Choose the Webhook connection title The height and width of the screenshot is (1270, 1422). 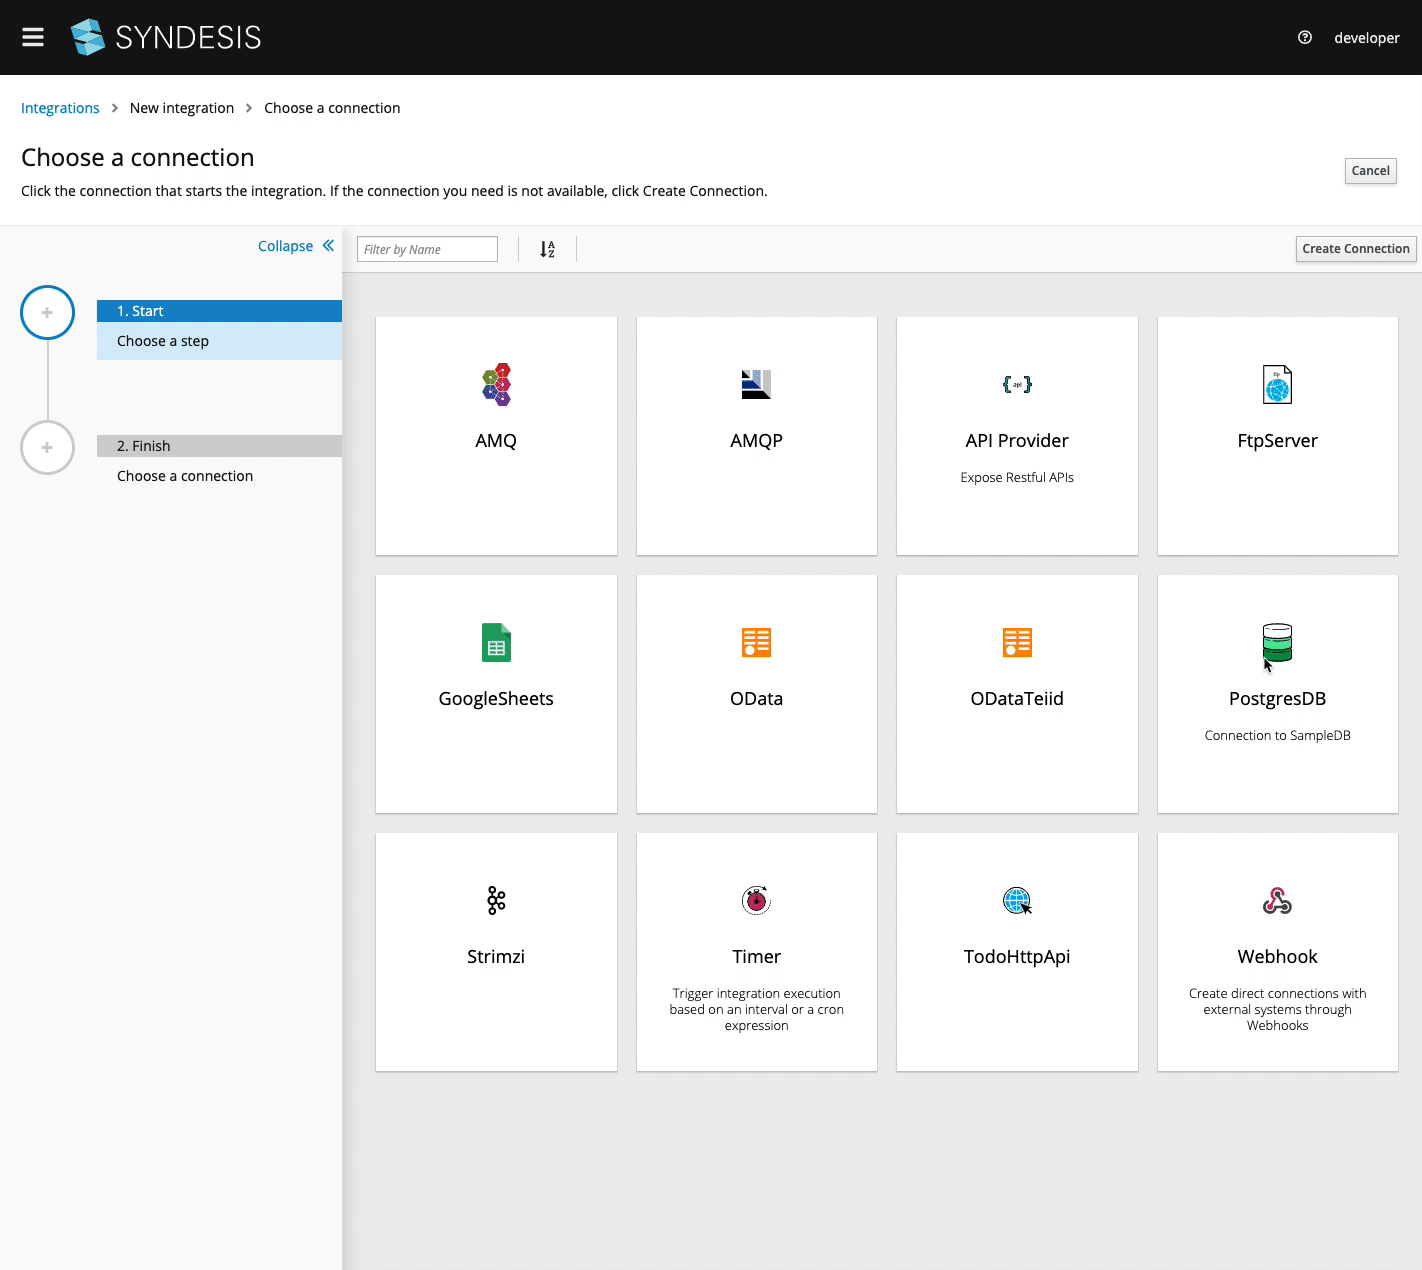[1277, 957]
